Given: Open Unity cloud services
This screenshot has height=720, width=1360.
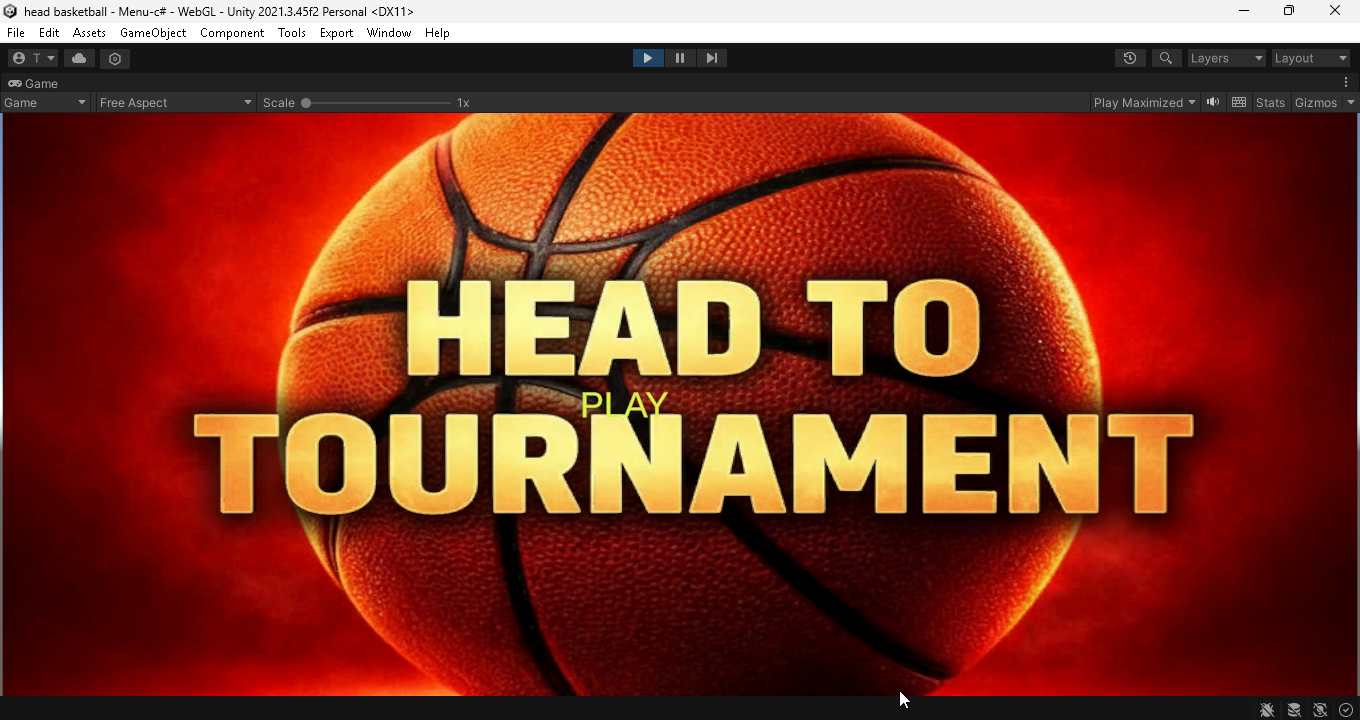Looking at the screenshot, I should pos(79,58).
